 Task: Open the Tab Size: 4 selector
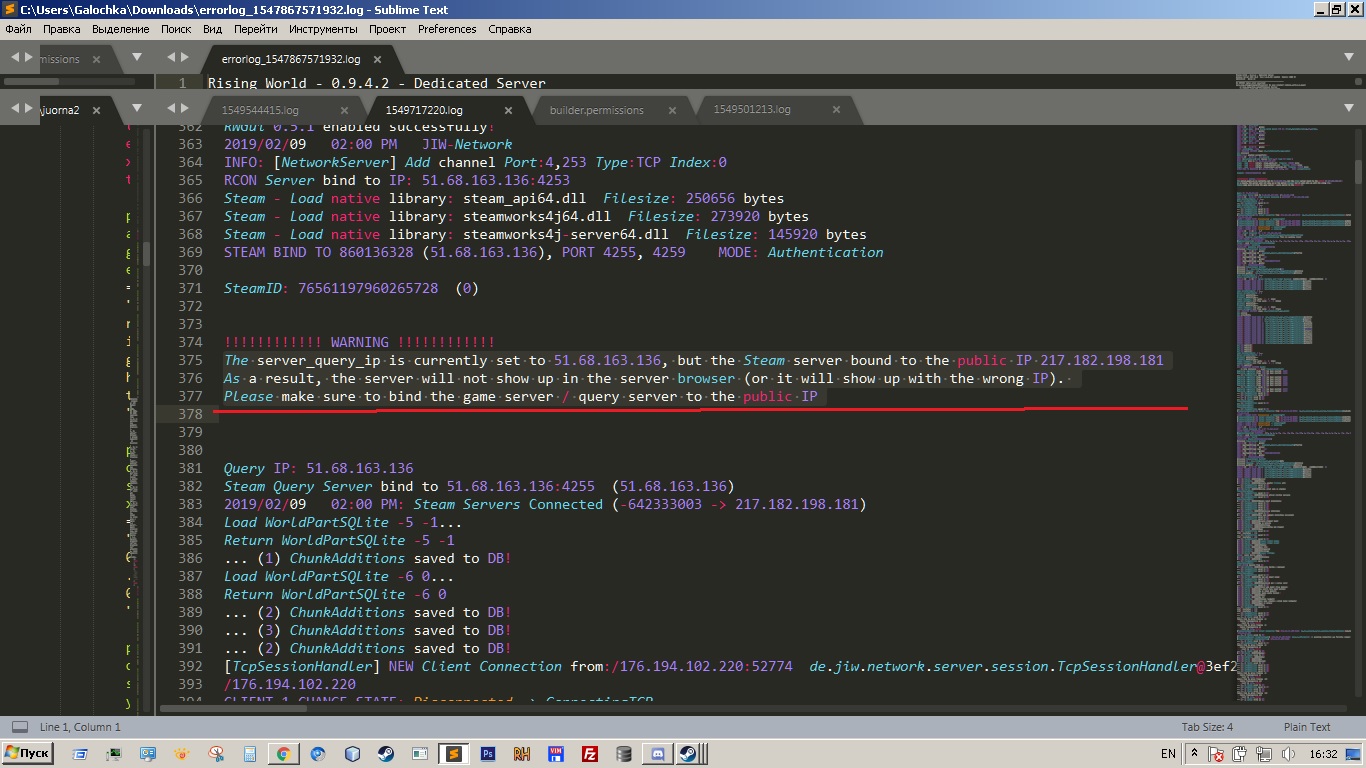coord(1207,727)
